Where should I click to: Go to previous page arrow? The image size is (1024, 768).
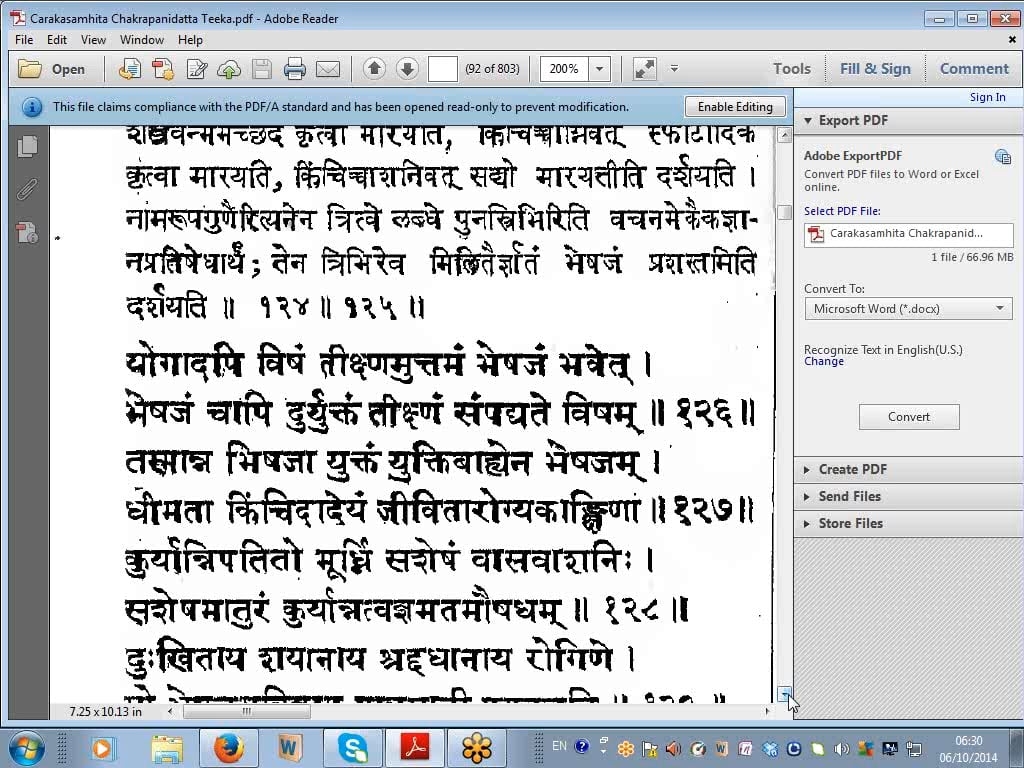374,69
